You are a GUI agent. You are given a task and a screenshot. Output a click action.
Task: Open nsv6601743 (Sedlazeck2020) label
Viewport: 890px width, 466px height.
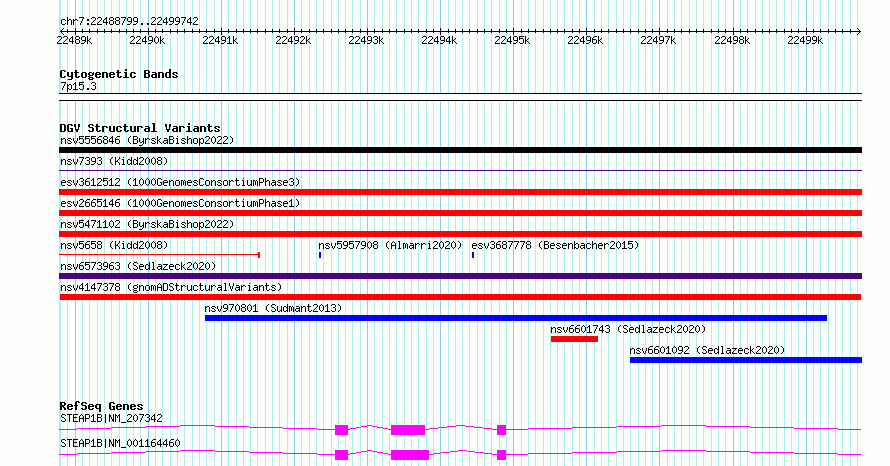[x=628, y=329]
